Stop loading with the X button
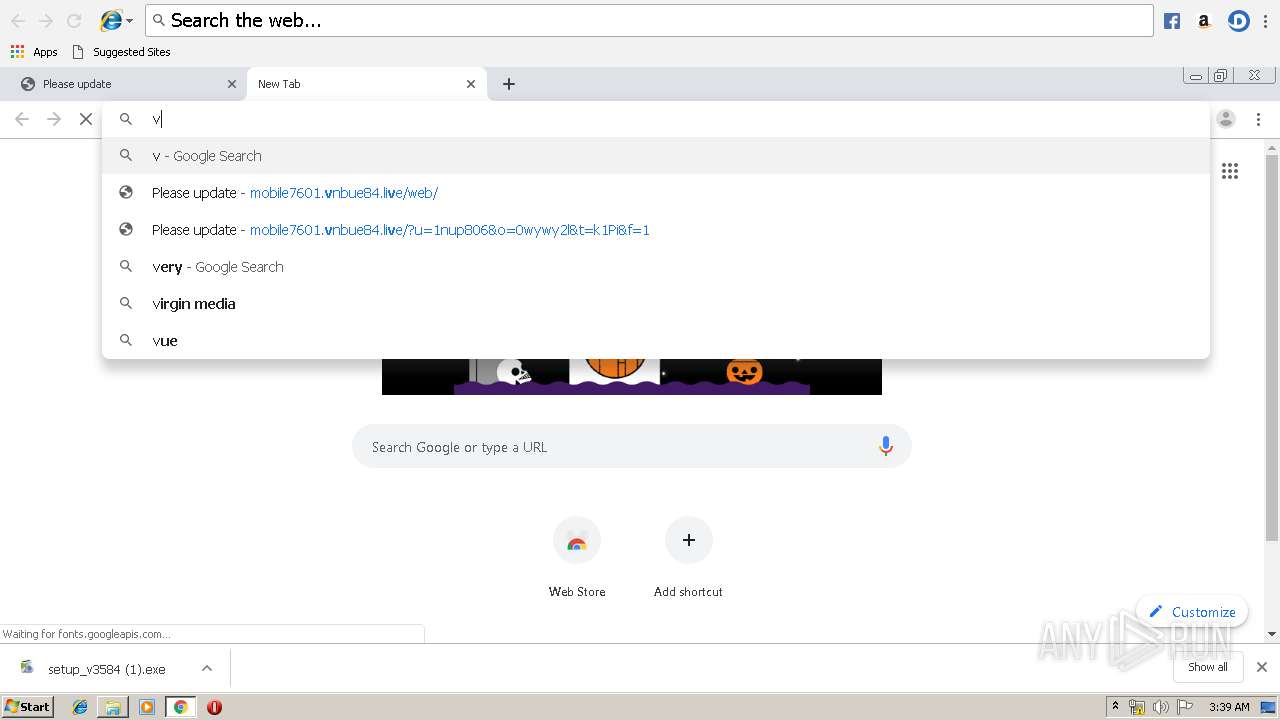The height and width of the screenshot is (720, 1280). 86,119
